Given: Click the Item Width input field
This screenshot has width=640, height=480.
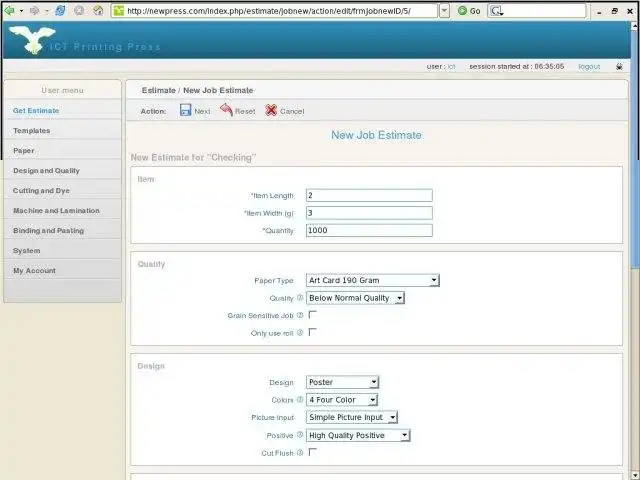Looking at the screenshot, I should 369,213.
